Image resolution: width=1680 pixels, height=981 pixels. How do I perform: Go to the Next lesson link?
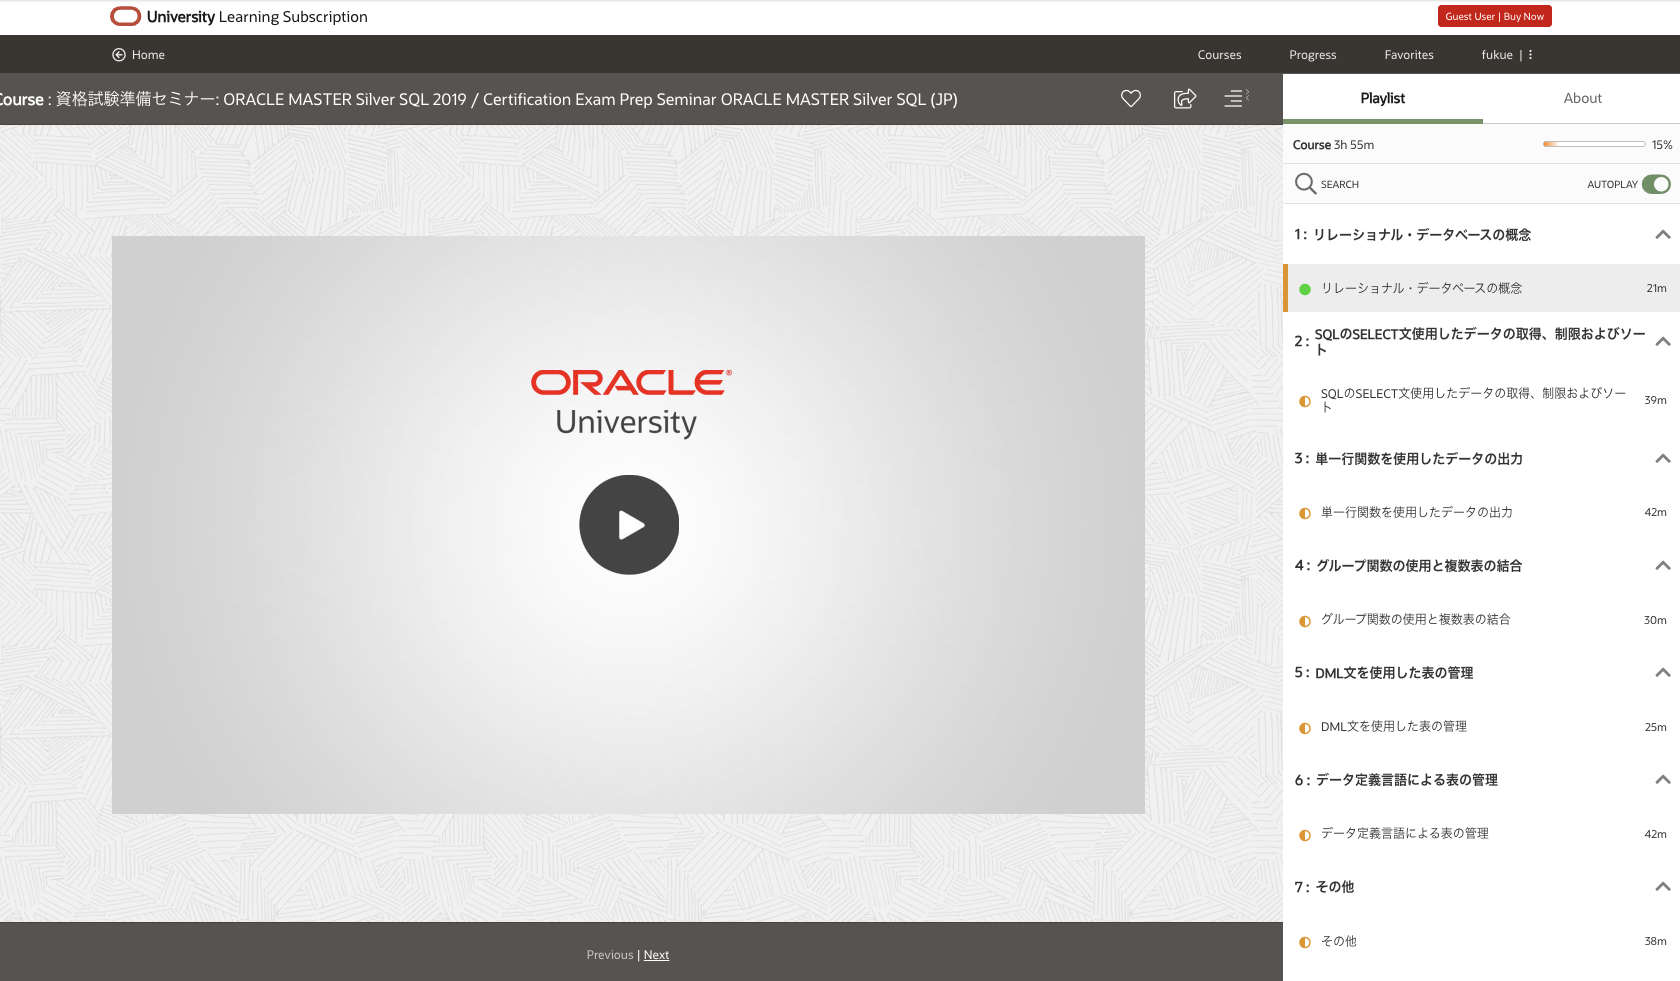click(656, 955)
